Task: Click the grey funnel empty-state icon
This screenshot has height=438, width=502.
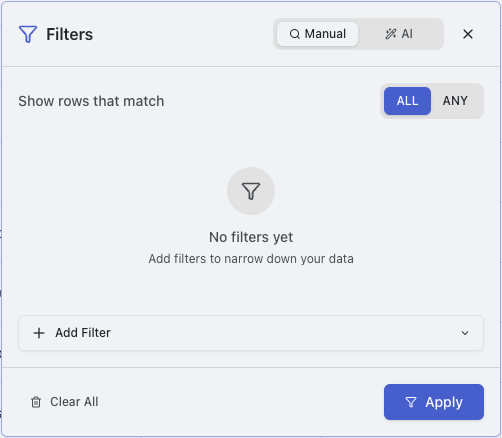Action: click(251, 191)
